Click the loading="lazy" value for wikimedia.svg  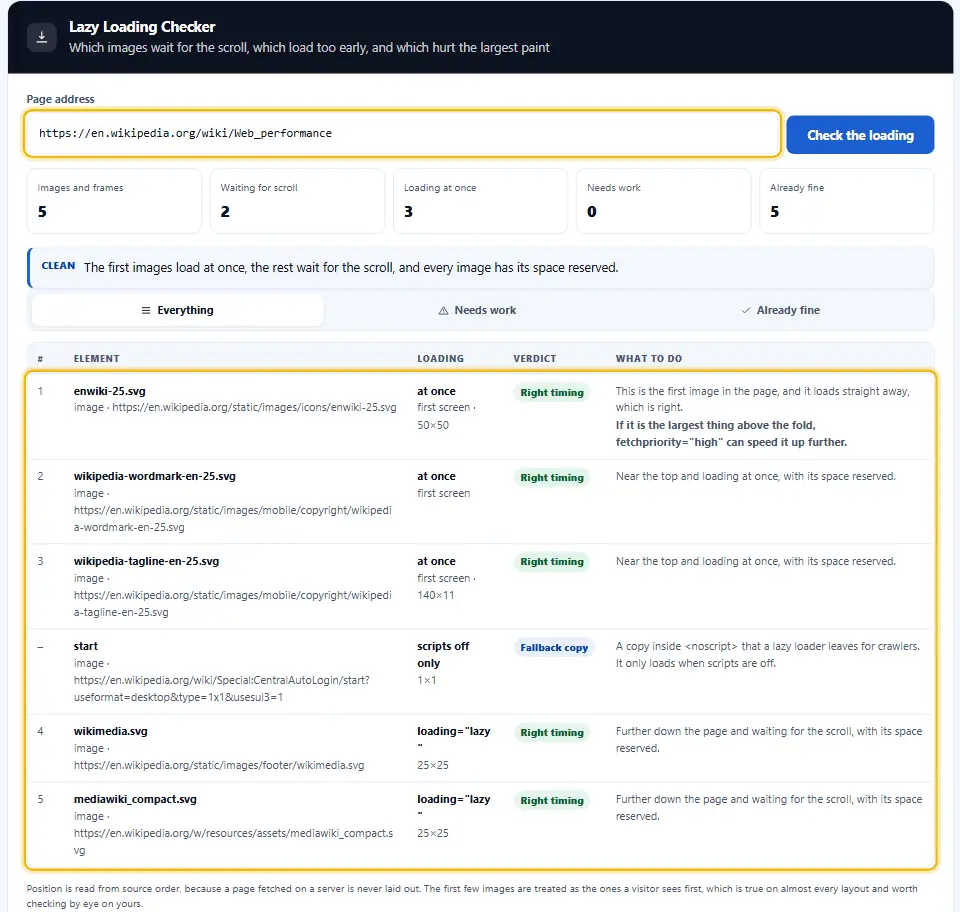[x=454, y=738]
